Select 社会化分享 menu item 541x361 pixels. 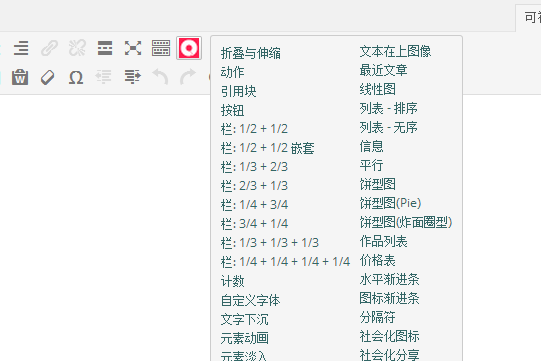click(x=389, y=355)
